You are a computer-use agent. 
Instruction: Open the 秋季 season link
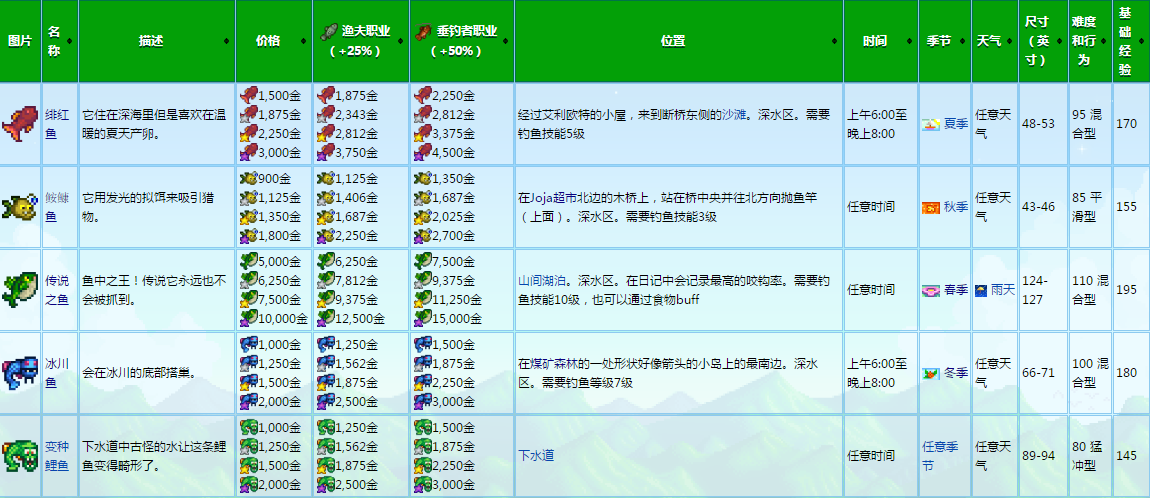click(956, 207)
